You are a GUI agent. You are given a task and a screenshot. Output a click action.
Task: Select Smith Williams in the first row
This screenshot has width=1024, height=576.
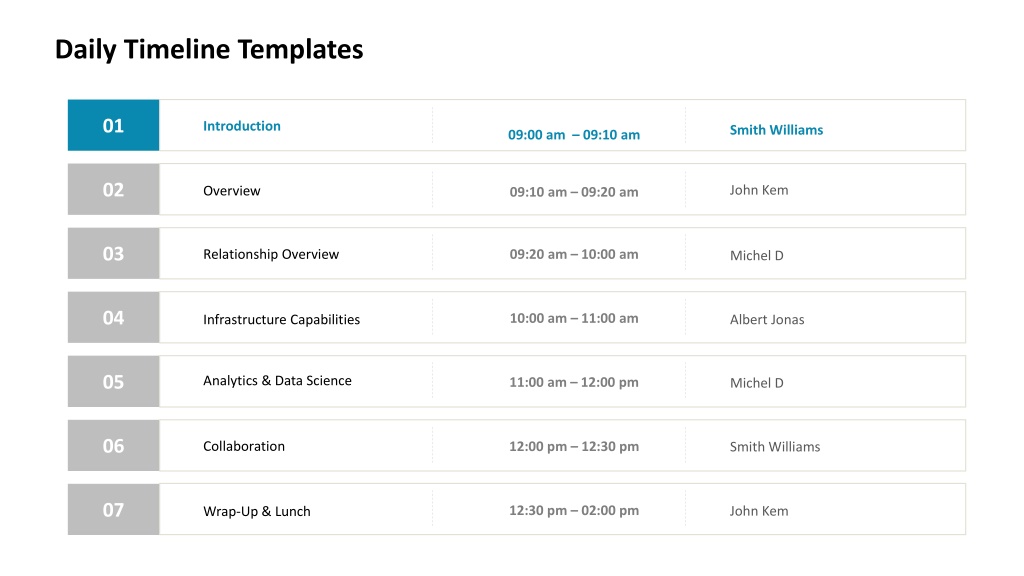click(776, 130)
